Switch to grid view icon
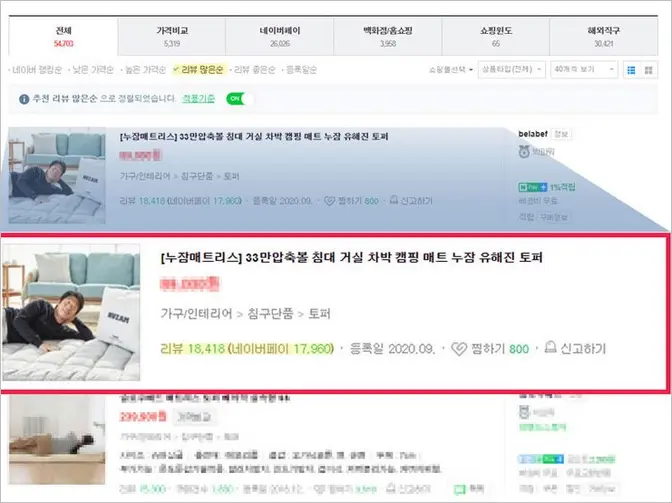672x503 pixels. click(x=648, y=70)
